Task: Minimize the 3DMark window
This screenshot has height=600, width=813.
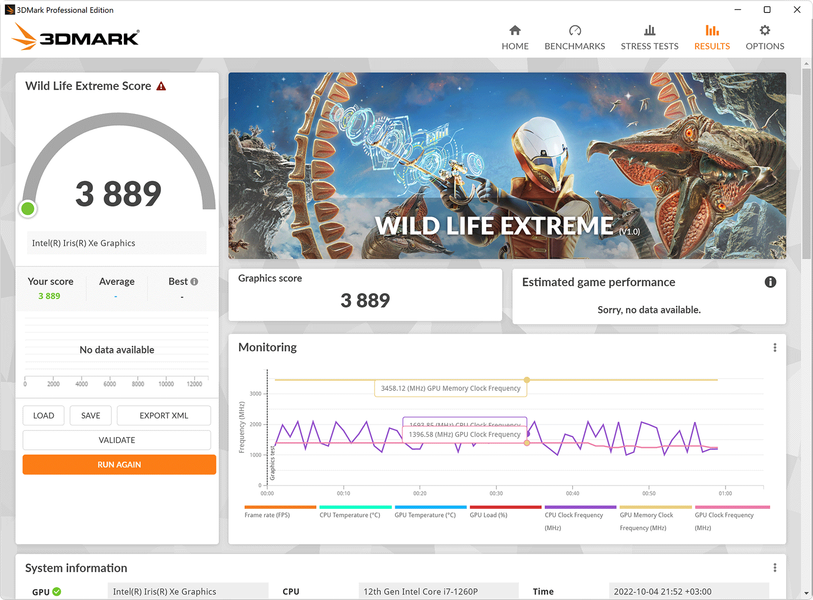Action: pyautogui.click(x=737, y=10)
